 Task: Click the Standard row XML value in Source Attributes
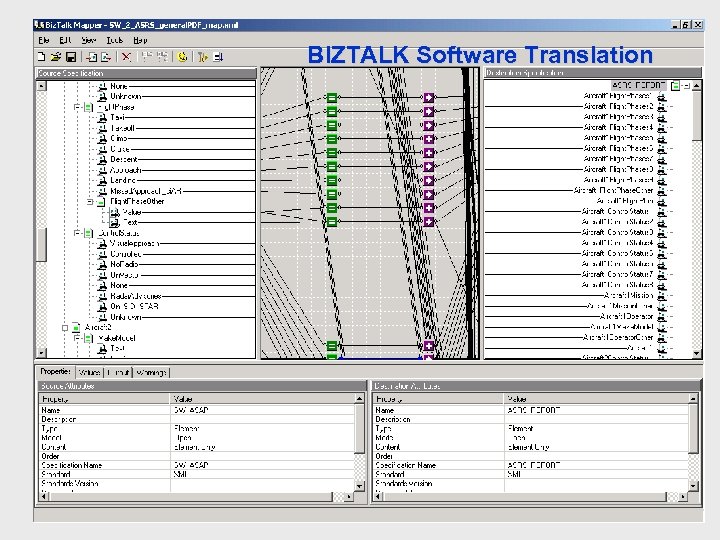[x=180, y=474]
